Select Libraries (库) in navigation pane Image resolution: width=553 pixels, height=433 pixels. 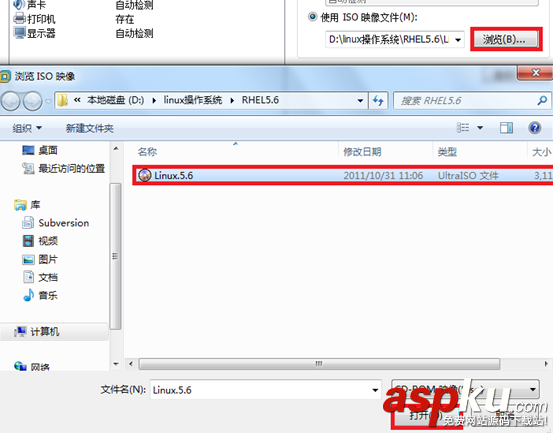(x=27, y=205)
